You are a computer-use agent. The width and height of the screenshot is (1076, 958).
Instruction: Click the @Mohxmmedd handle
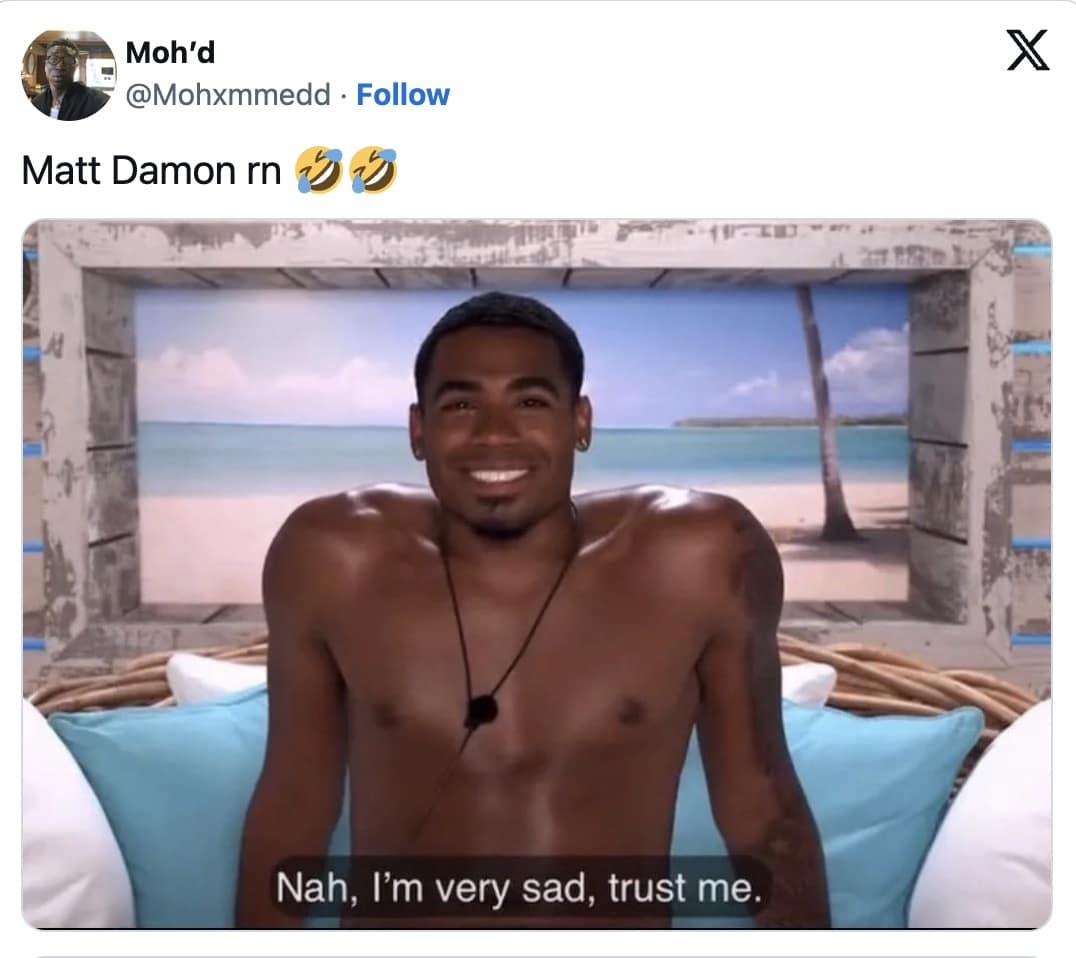[x=228, y=95]
